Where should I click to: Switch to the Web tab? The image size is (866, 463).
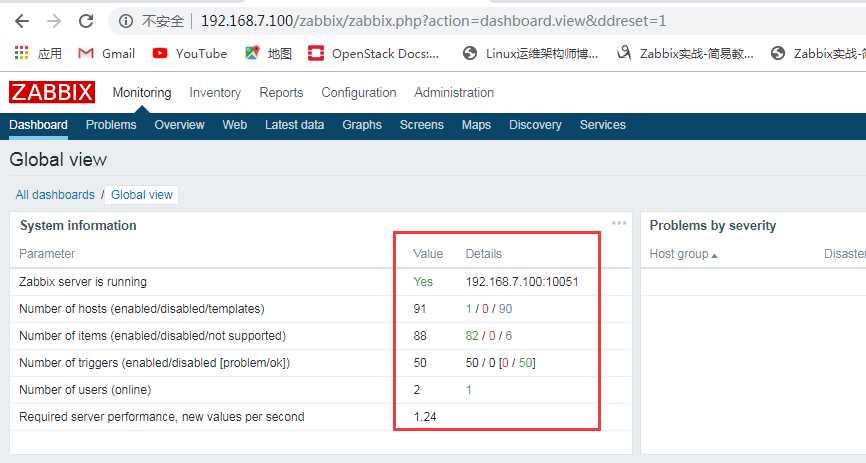tap(235, 125)
